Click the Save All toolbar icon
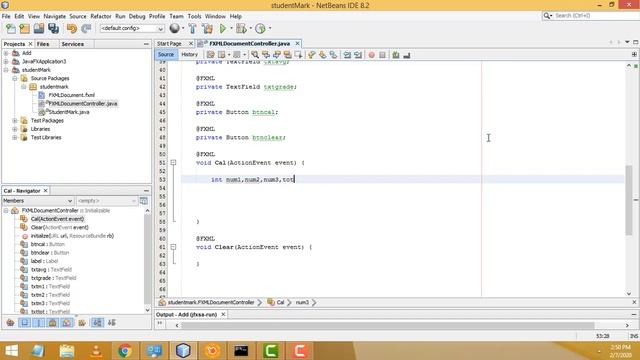 coord(53,28)
